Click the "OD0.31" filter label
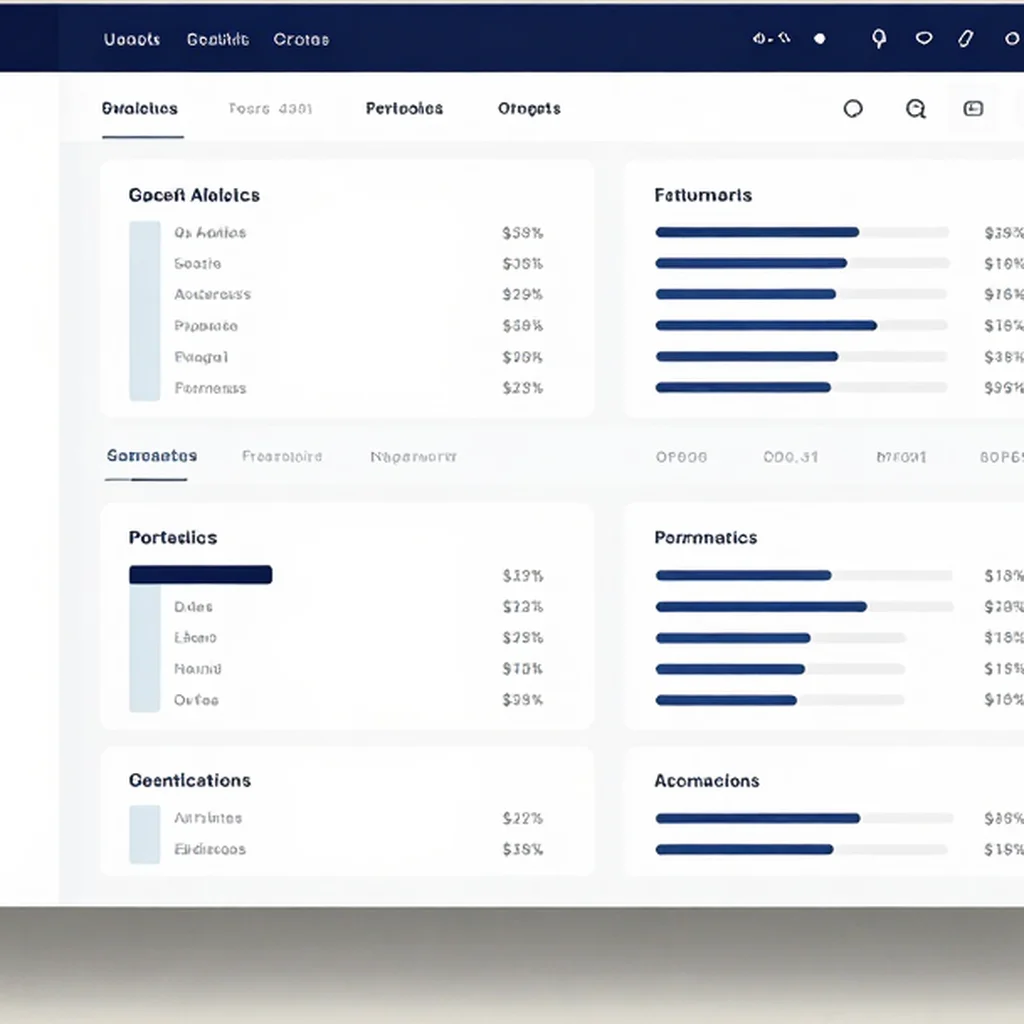The image size is (1024, 1024). click(x=790, y=457)
